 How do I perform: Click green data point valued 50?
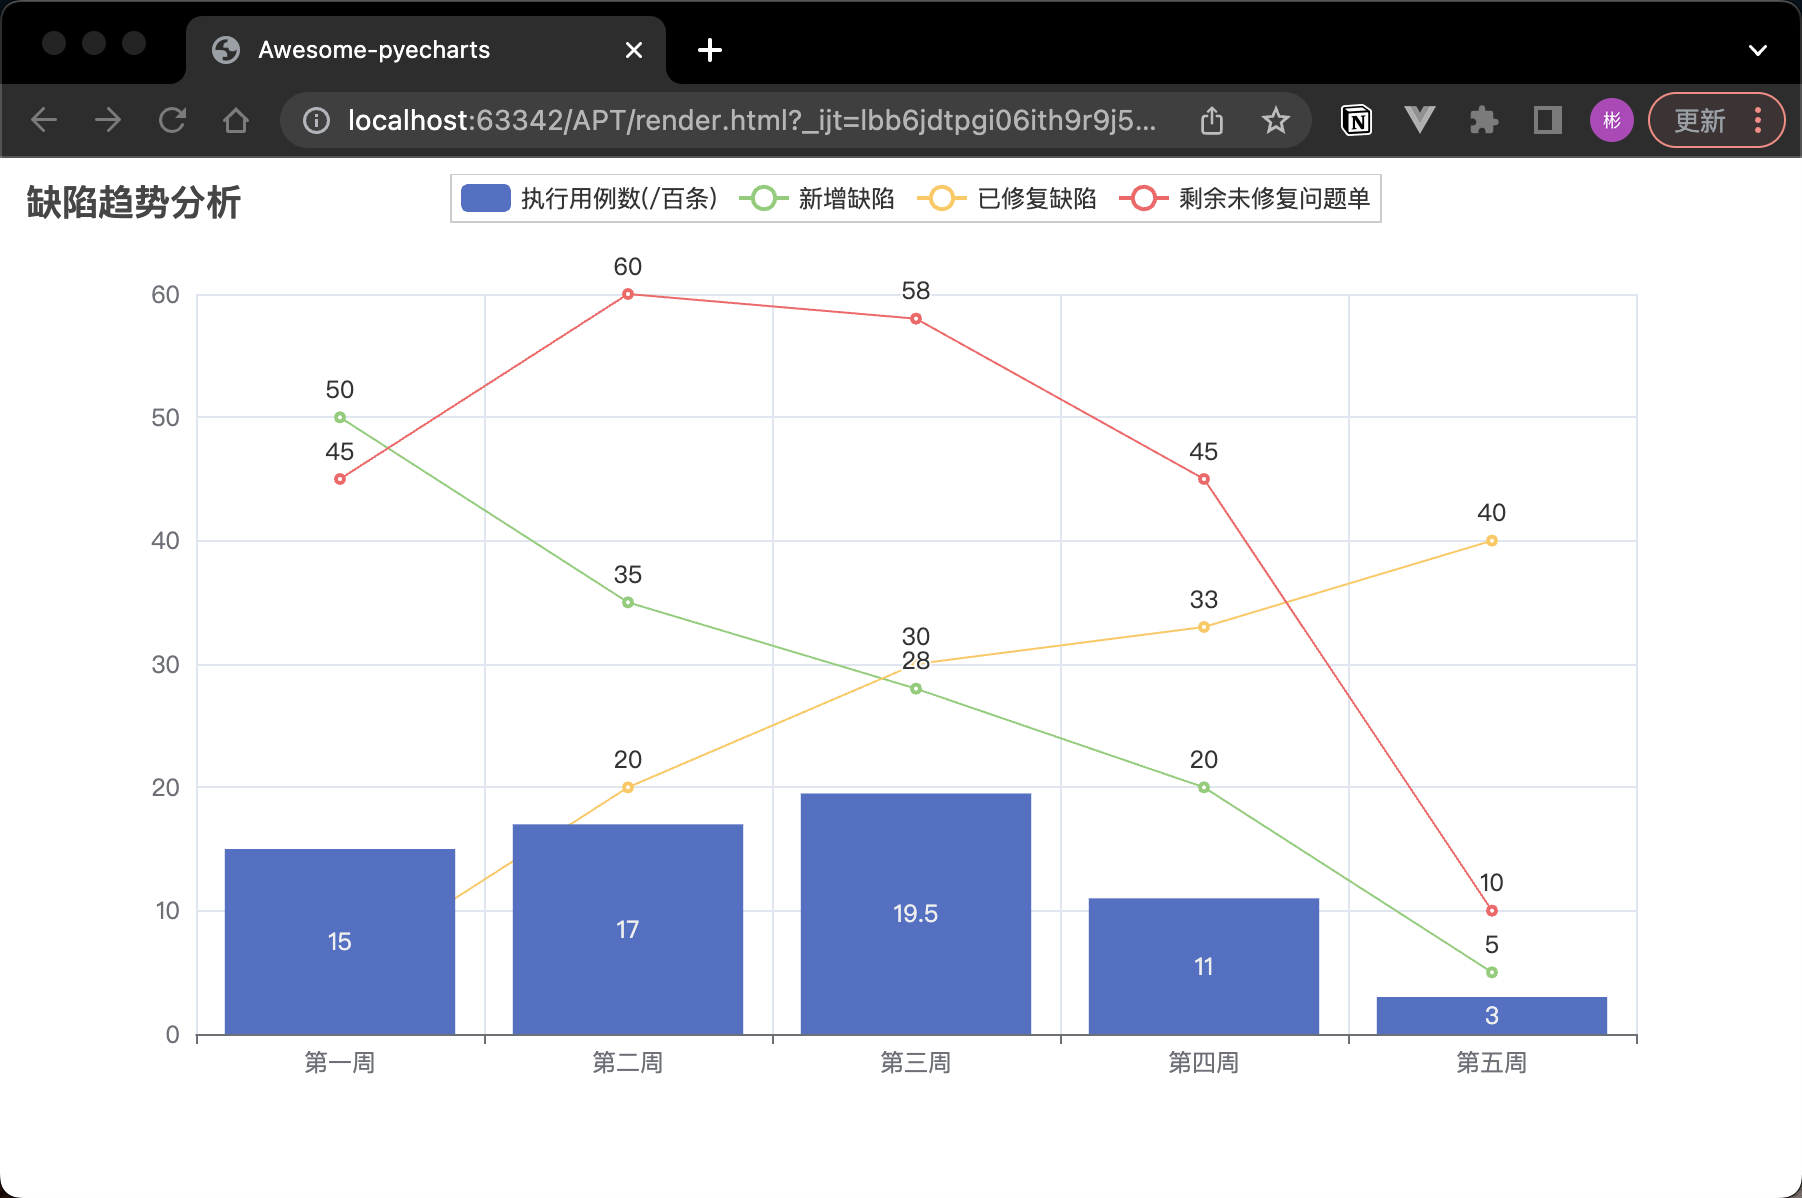(340, 417)
